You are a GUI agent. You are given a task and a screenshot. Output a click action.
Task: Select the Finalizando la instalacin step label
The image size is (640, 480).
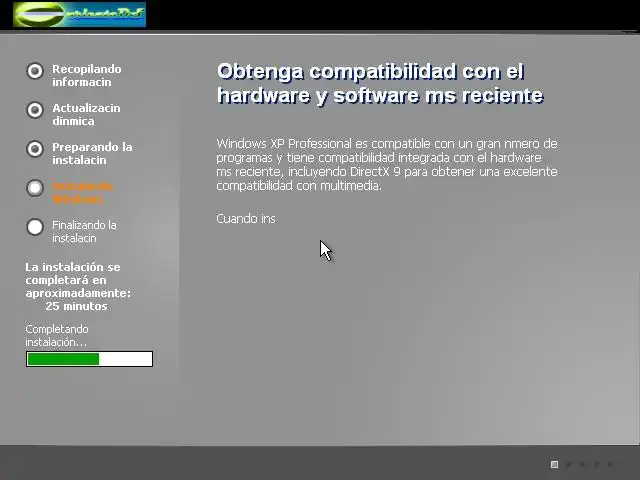click(84, 231)
